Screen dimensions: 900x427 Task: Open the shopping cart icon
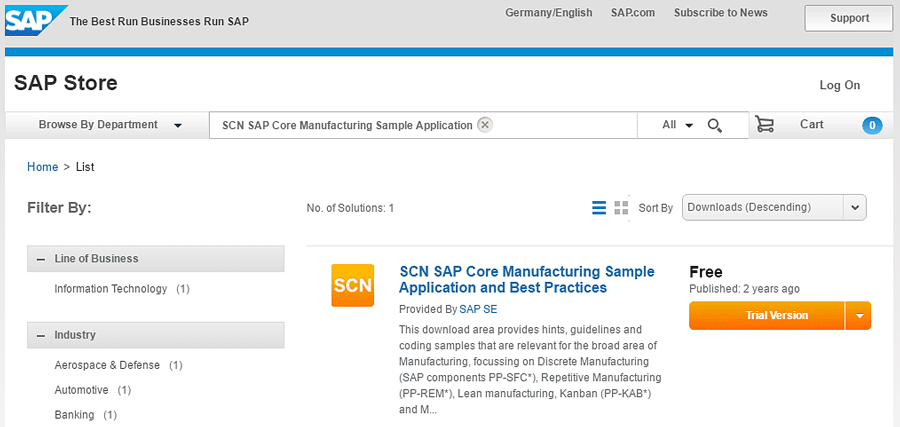[x=765, y=125]
